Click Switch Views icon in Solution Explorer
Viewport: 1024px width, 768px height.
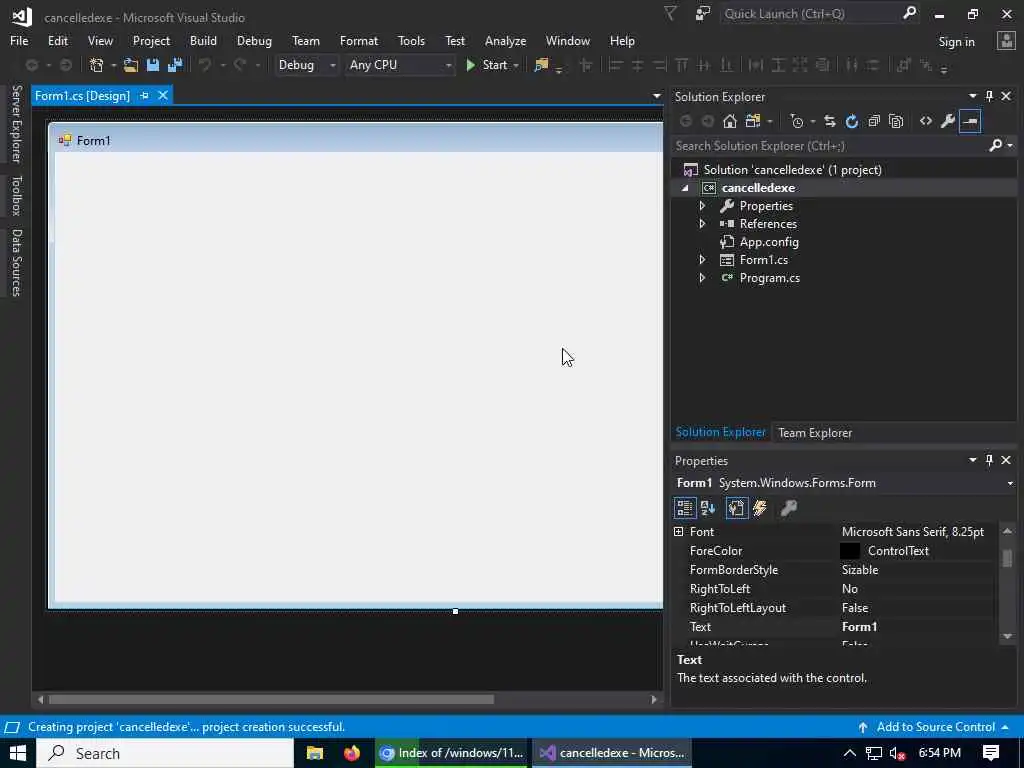coord(753,121)
